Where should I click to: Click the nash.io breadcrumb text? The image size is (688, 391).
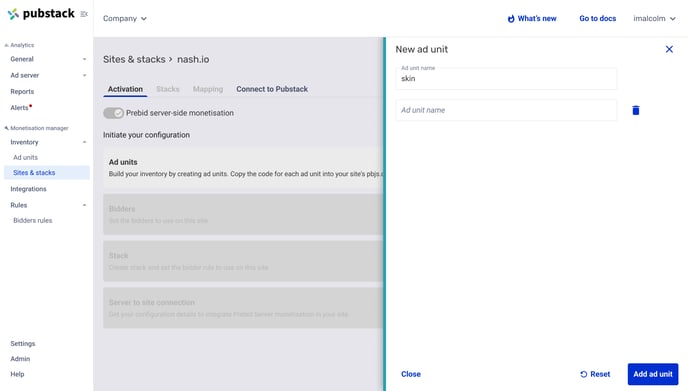point(193,59)
